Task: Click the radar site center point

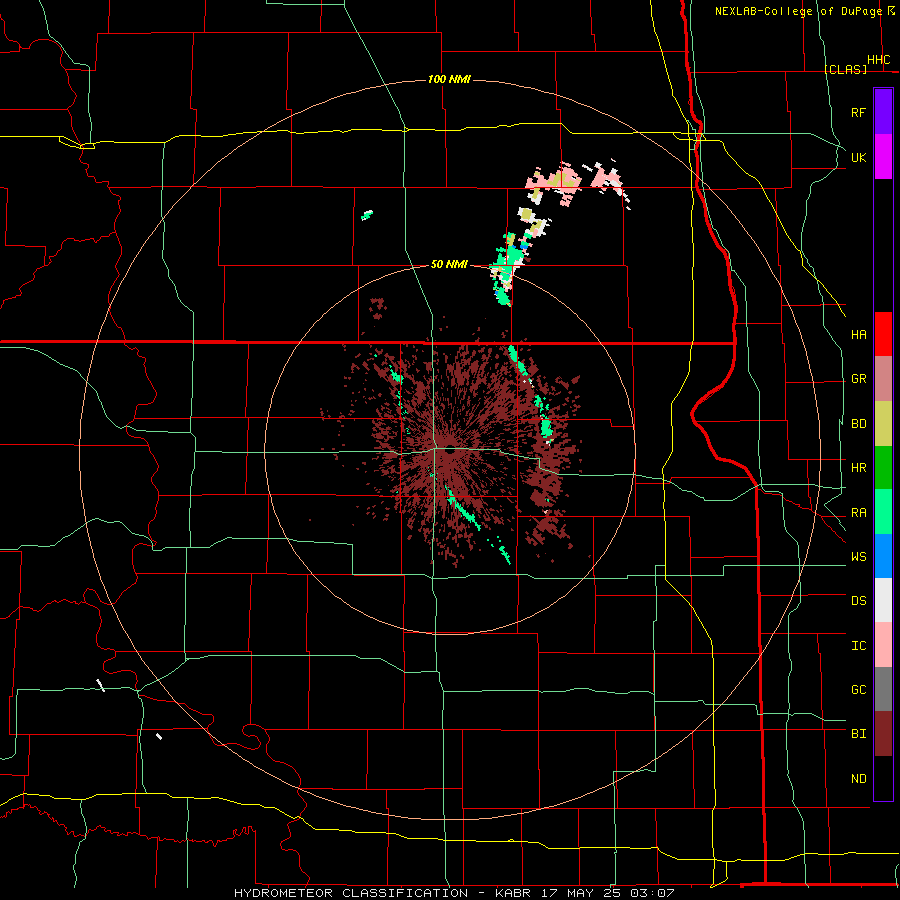Action: (449, 450)
